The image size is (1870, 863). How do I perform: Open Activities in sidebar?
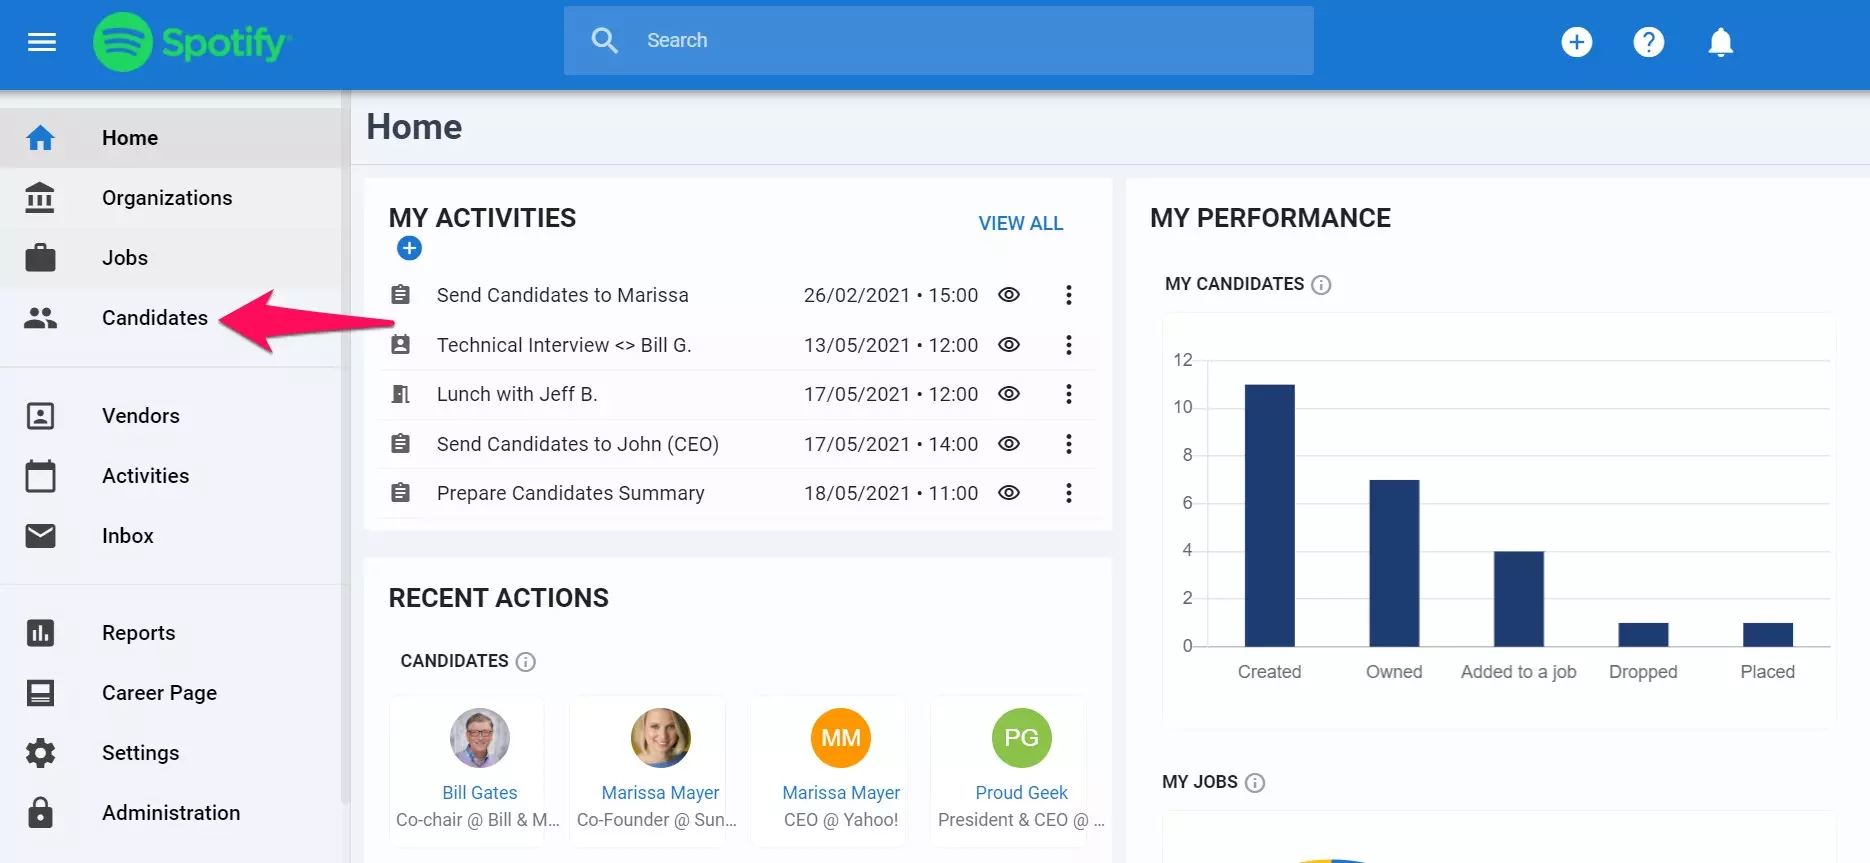[x=146, y=476]
